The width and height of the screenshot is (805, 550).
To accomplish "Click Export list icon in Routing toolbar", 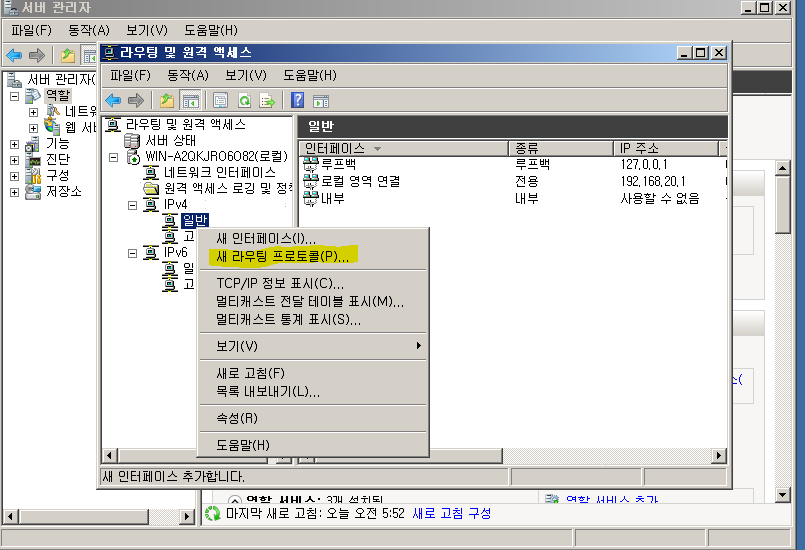I will tap(267, 100).
